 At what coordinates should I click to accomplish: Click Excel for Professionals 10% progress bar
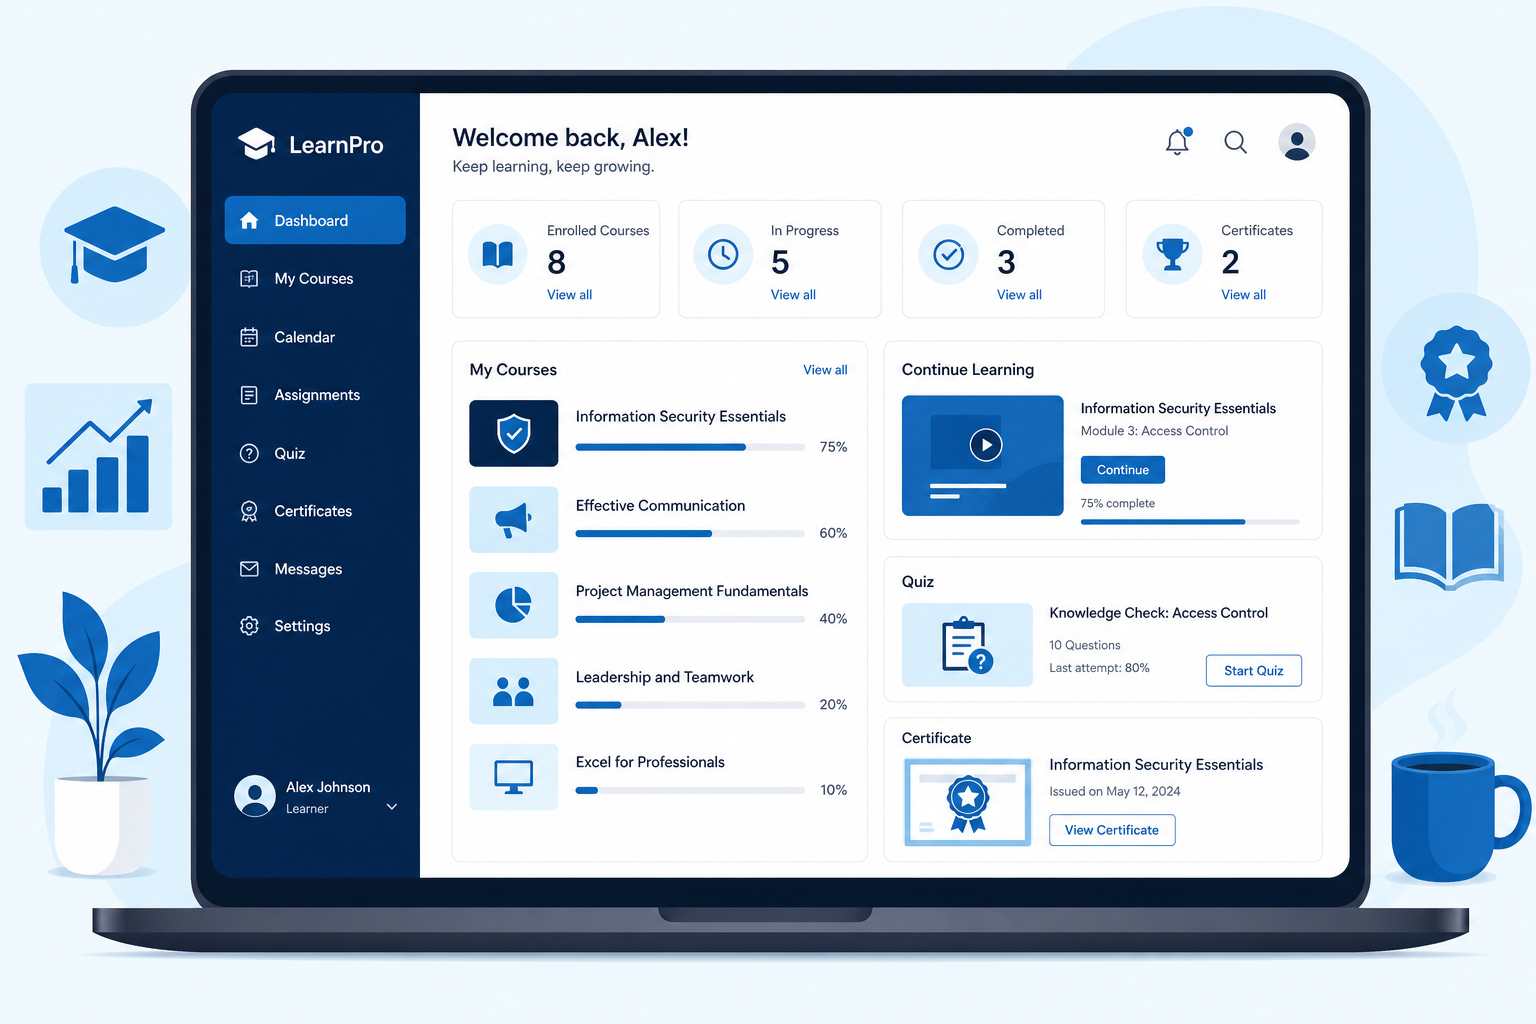690,790
